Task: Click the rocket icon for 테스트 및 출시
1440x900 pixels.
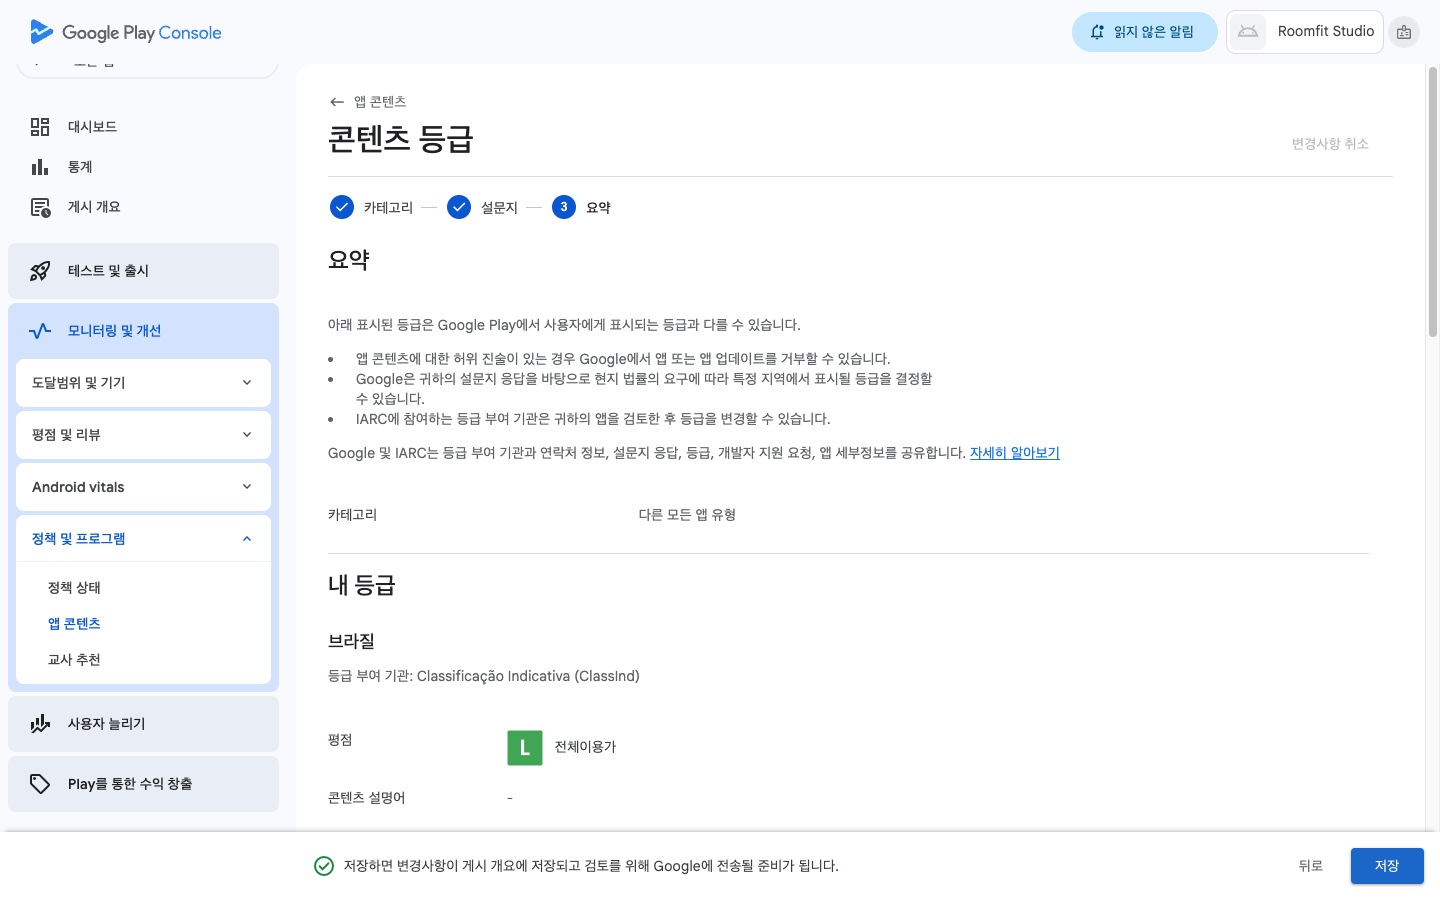Action: tap(40, 271)
